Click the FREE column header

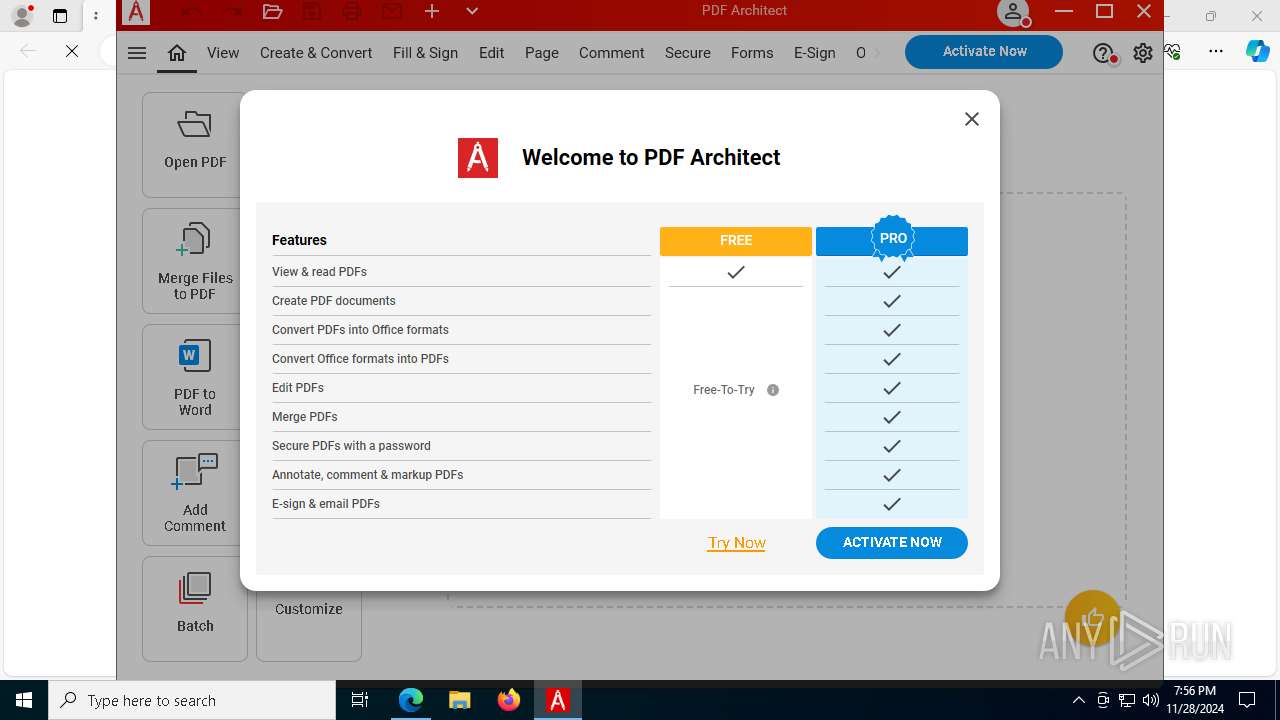coord(736,240)
